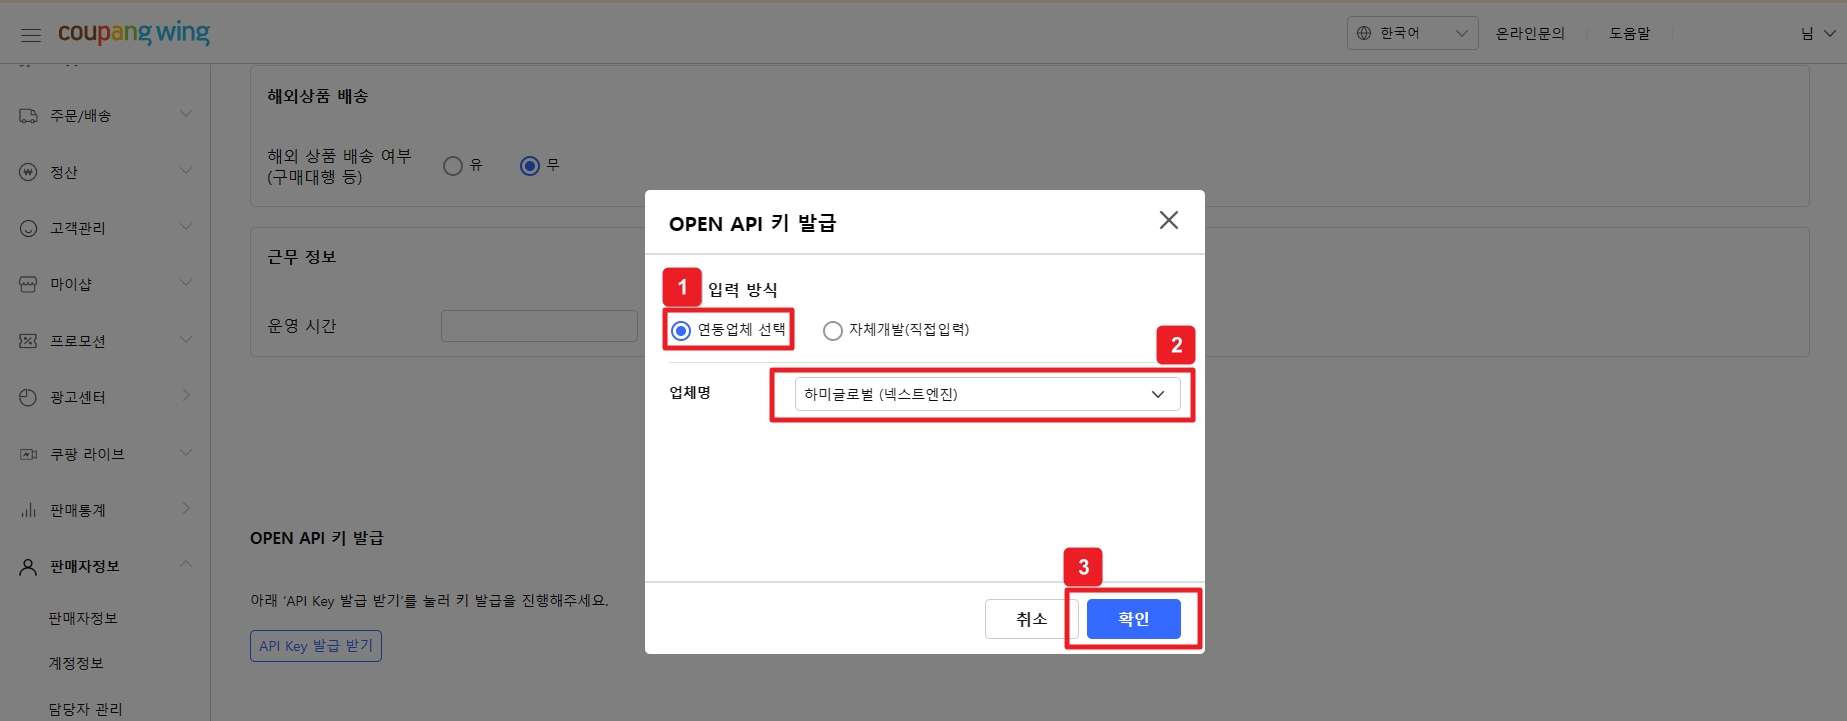Expand the 정산 menu chevron

[x=186, y=171]
